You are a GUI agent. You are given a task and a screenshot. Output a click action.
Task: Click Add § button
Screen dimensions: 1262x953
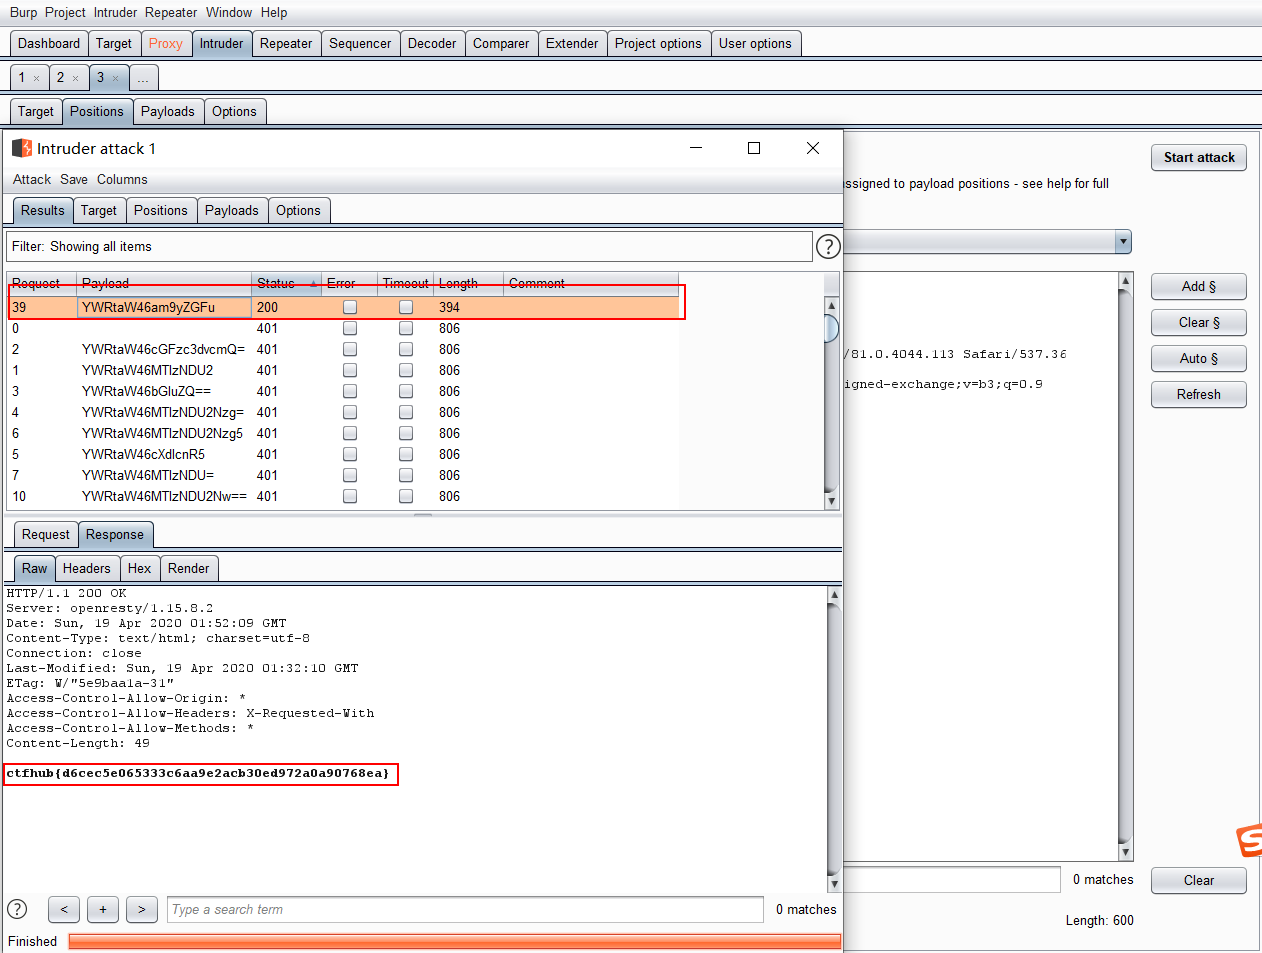pyautogui.click(x=1199, y=286)
